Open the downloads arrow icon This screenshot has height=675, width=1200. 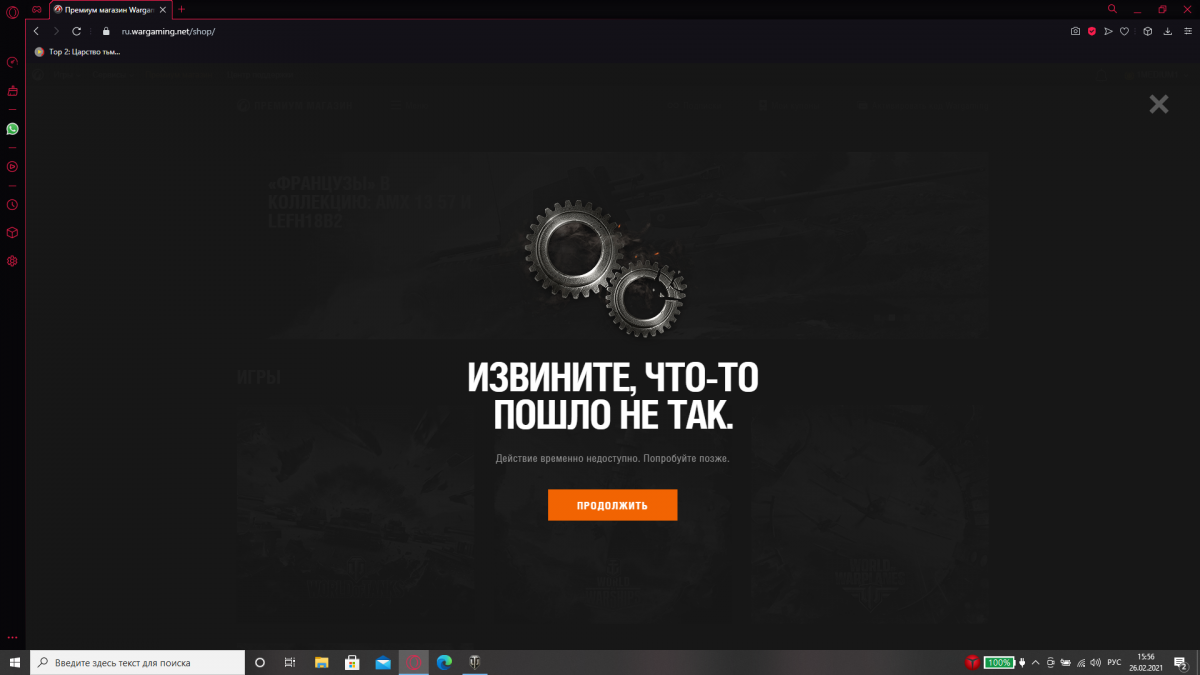[1167, 31]
